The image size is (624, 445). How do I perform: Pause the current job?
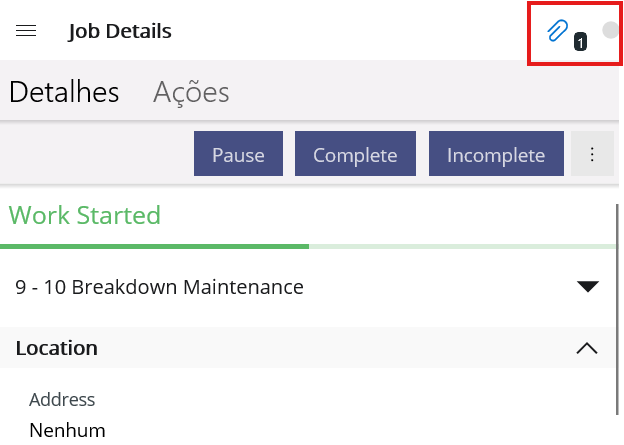pos(238,154)
